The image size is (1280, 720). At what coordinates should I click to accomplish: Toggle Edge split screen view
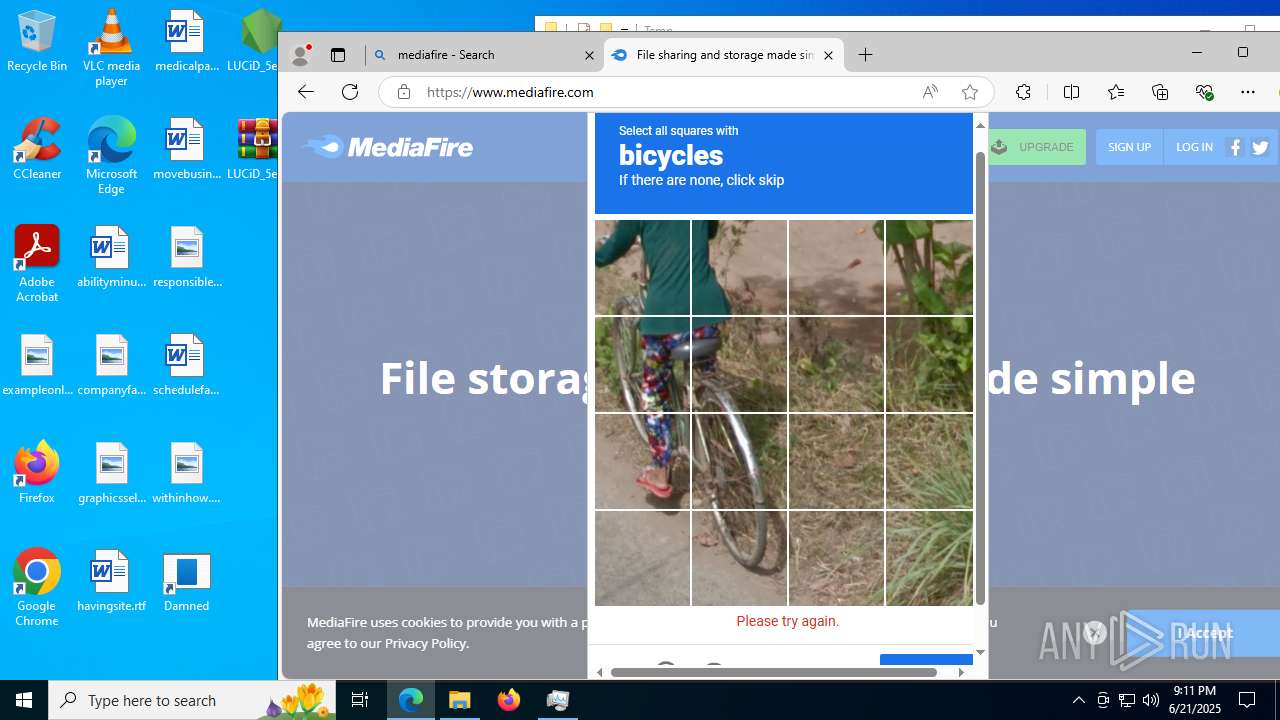[x=1071, y=92]
